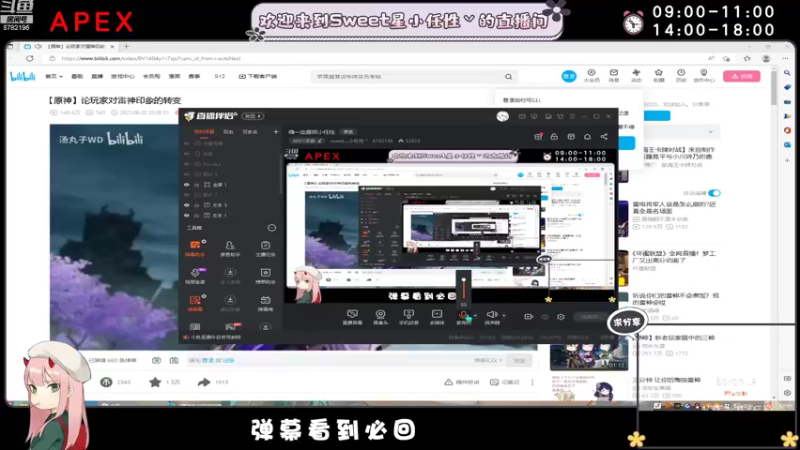Click the pencil edit icon beside APEX category
This screenshot has width=800, height=450.
320,141
